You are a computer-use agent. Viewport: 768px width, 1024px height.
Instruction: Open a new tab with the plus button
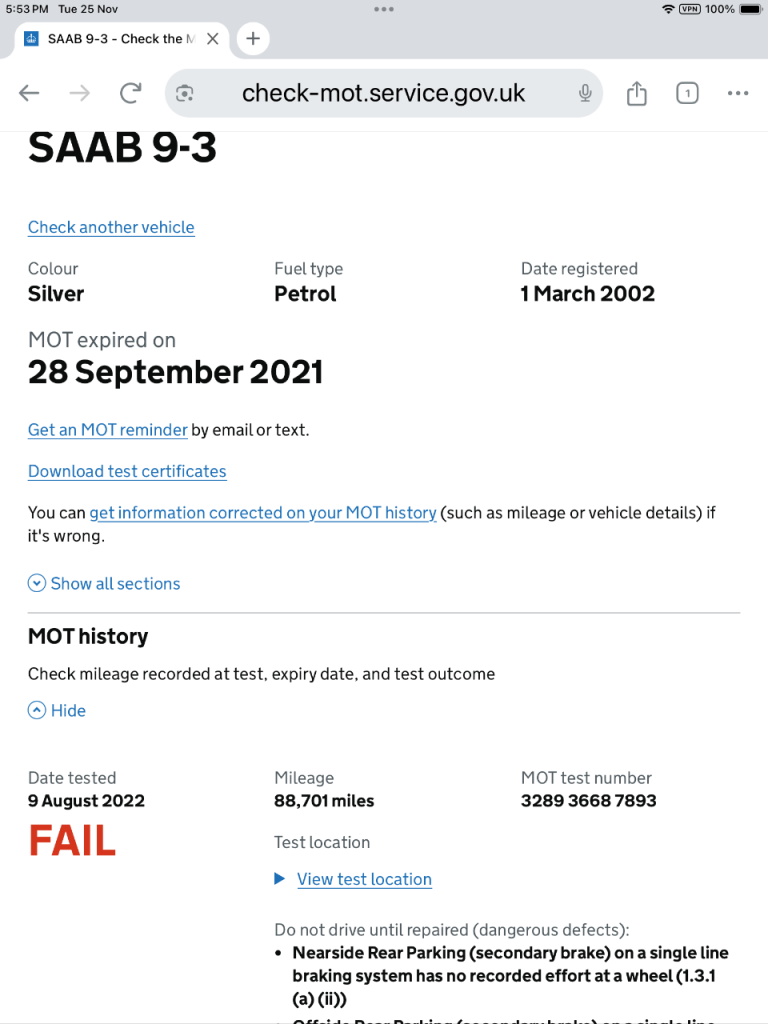[251, 39]
